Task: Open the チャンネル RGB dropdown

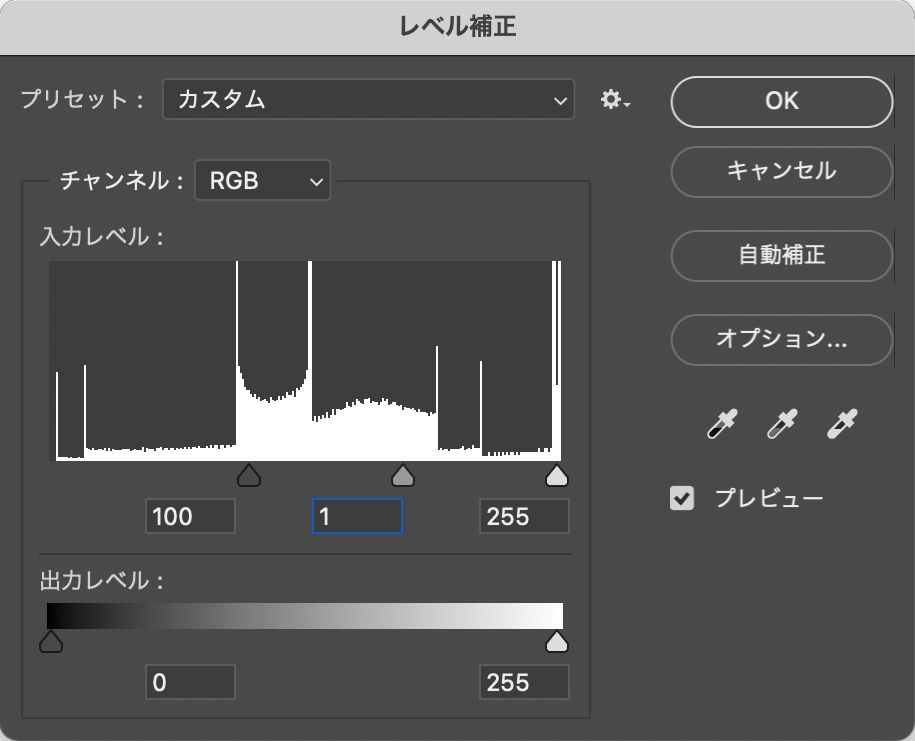Action: (262, 181)
